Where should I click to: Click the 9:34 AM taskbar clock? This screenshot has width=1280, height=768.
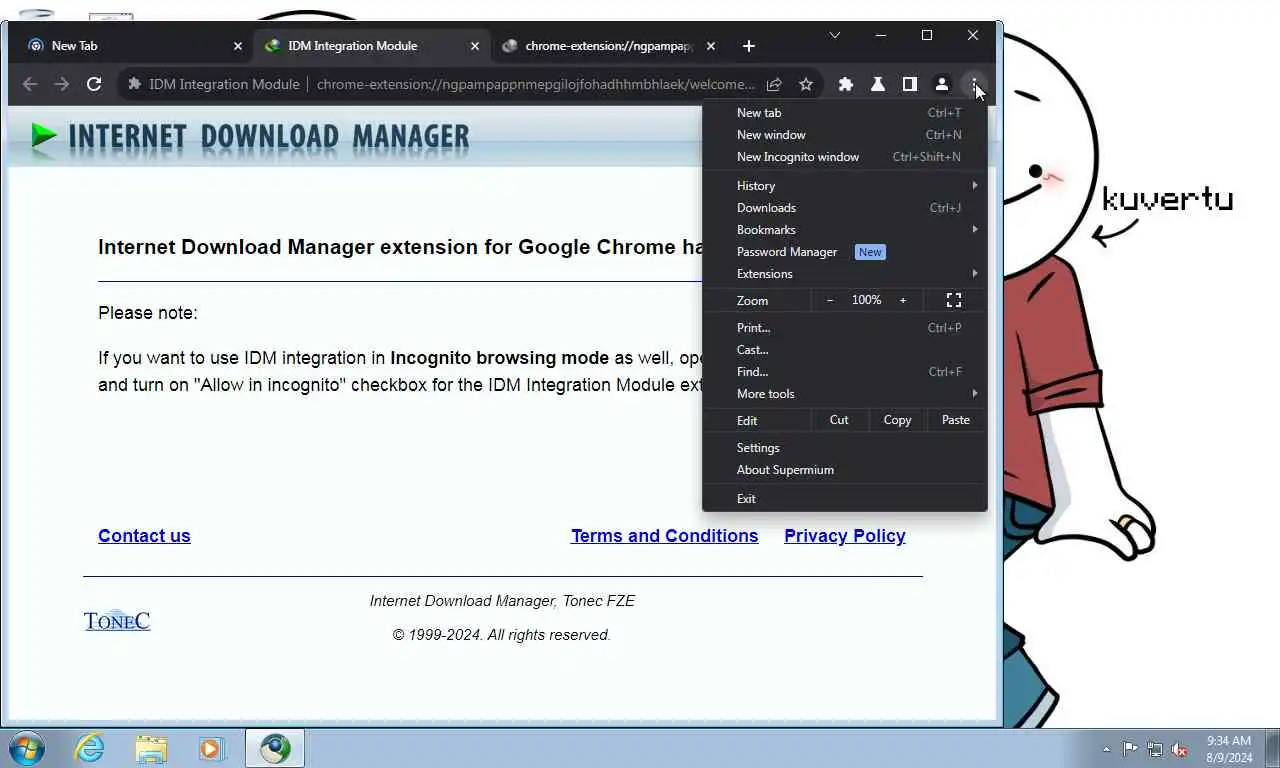tap(1229, 749)
